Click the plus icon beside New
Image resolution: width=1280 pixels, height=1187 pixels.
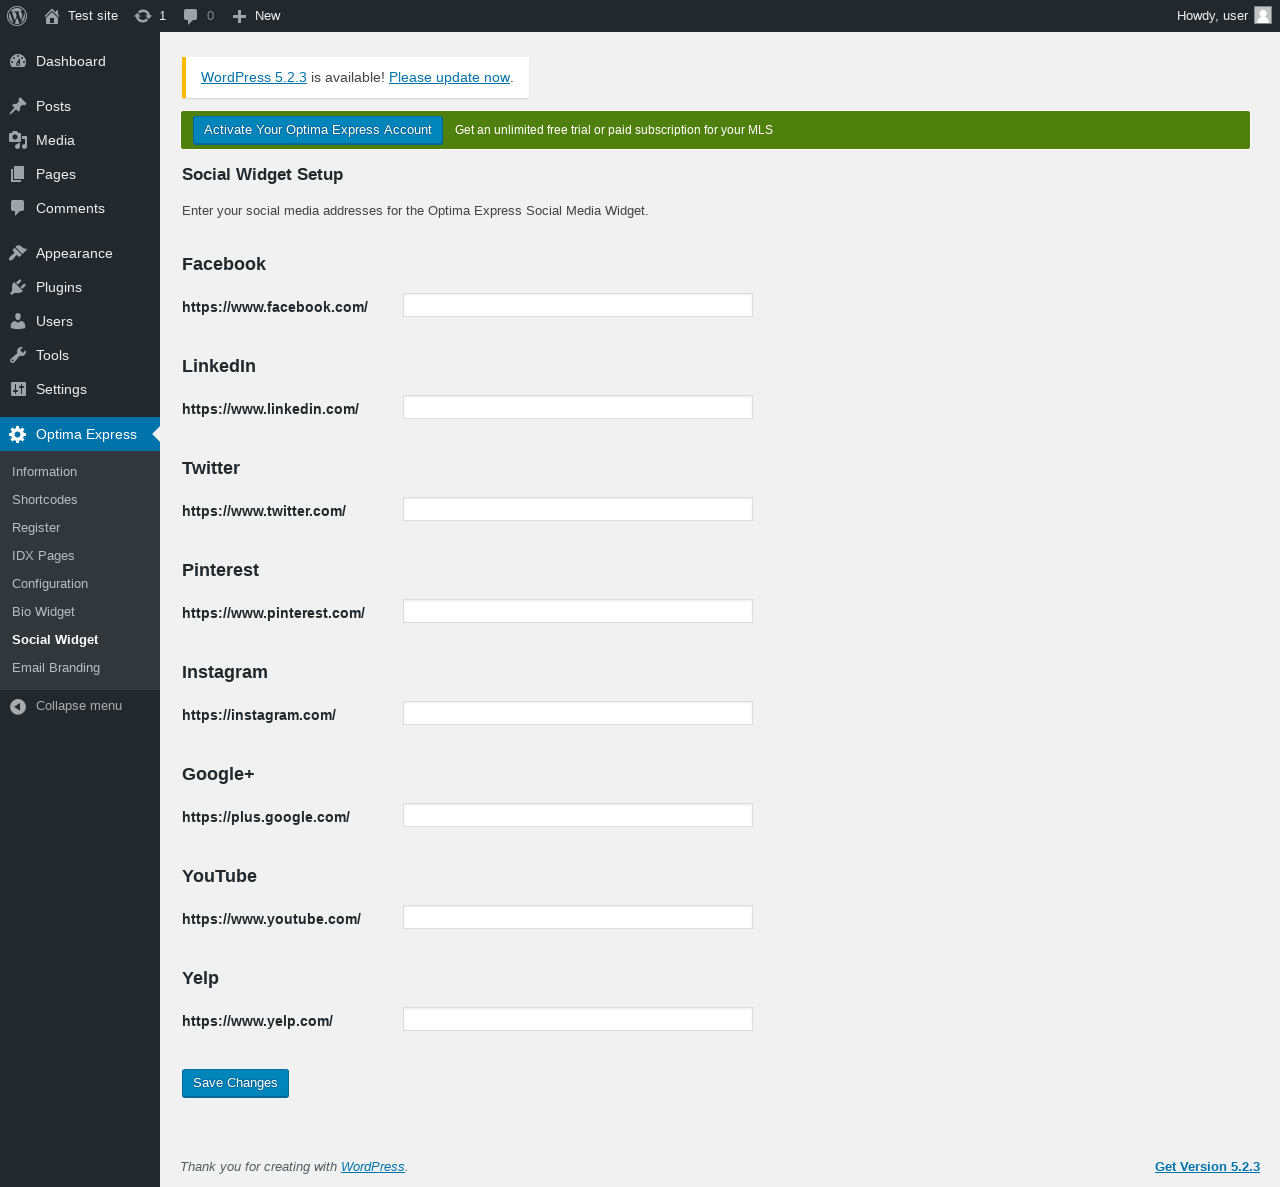click(239, 16)
